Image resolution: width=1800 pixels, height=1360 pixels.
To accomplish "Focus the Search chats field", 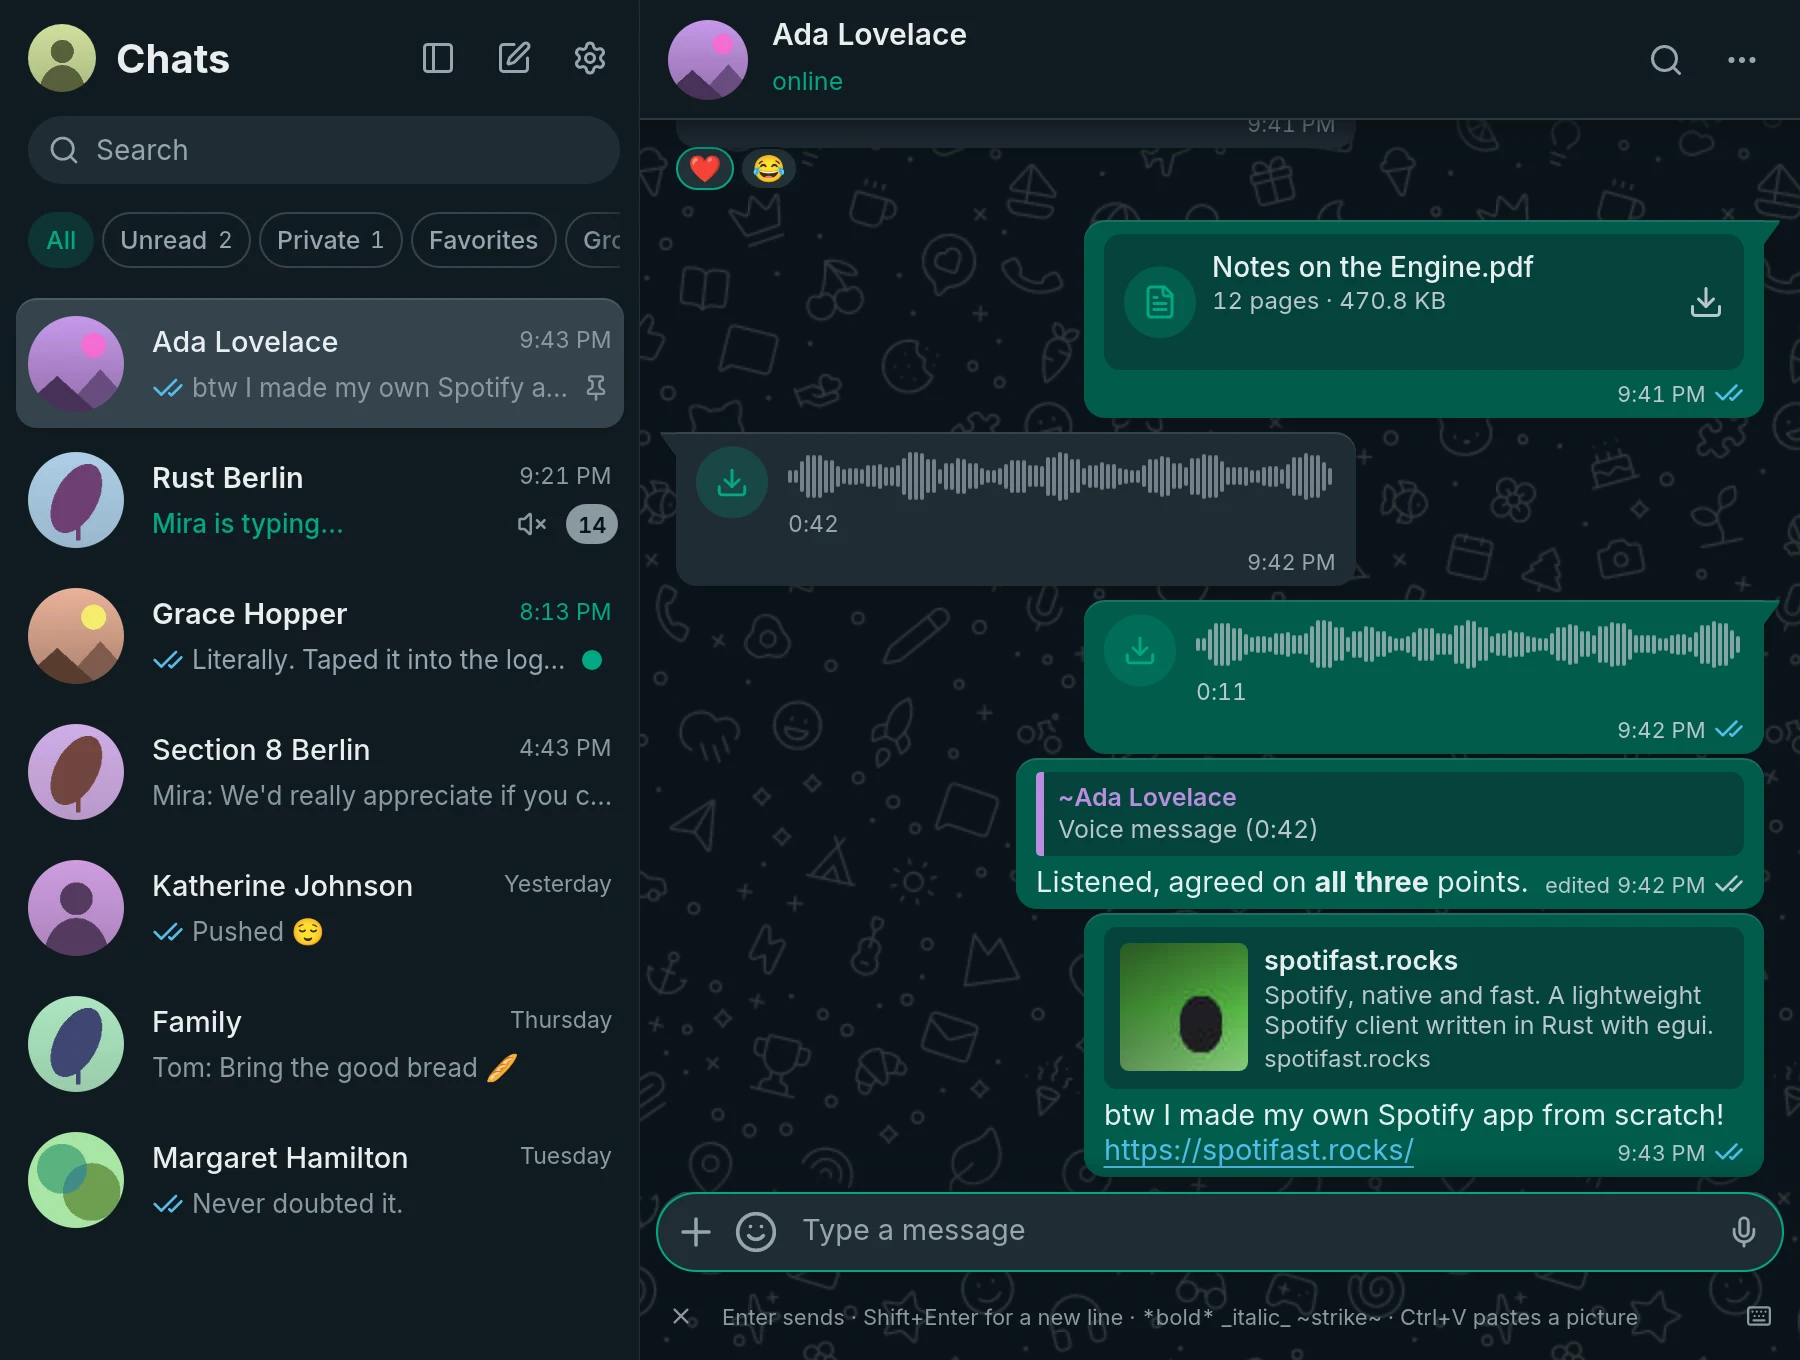I will 324,150.
